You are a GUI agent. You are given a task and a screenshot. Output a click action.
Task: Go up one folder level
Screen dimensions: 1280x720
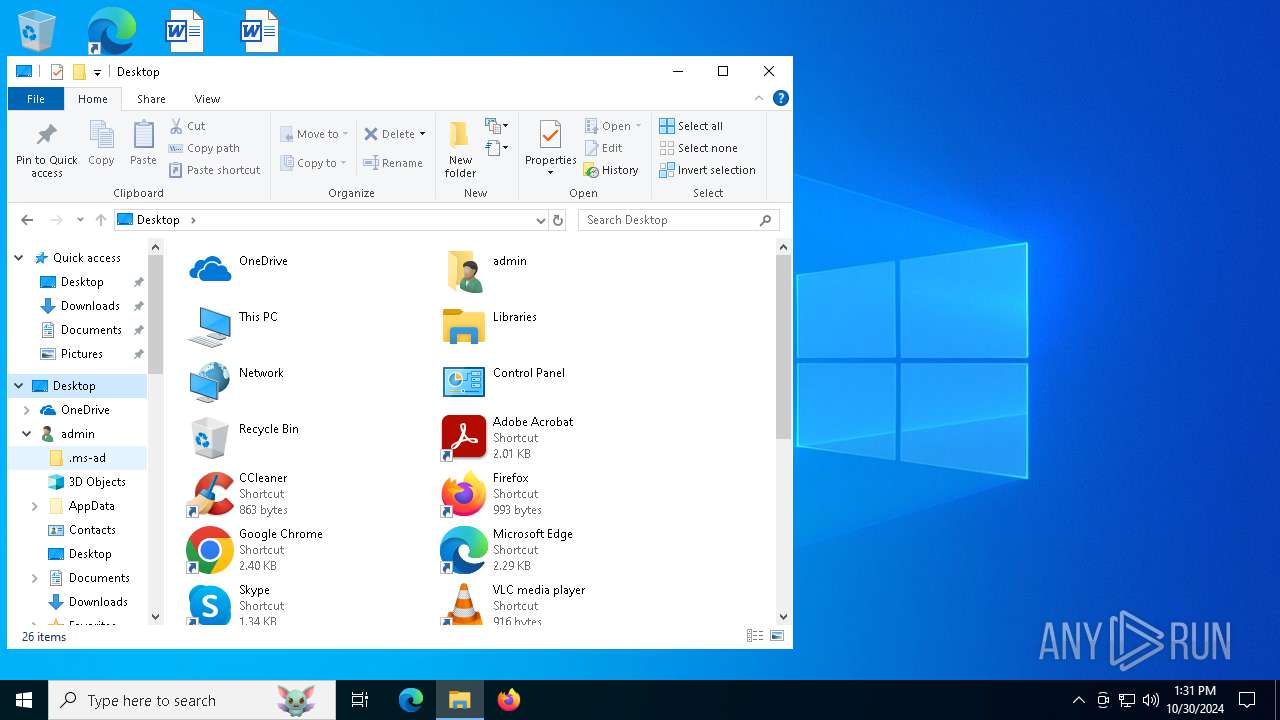click(101, 220)
